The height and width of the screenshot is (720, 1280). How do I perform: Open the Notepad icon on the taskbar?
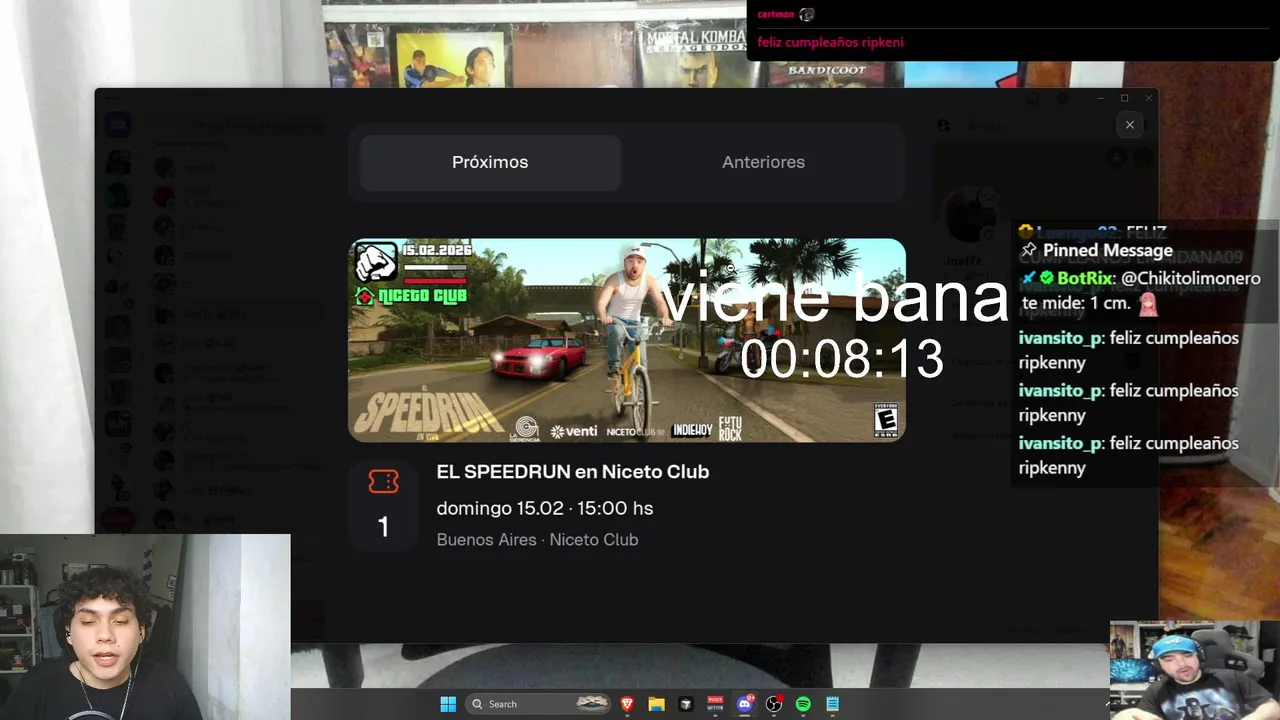tap(832, 704)
